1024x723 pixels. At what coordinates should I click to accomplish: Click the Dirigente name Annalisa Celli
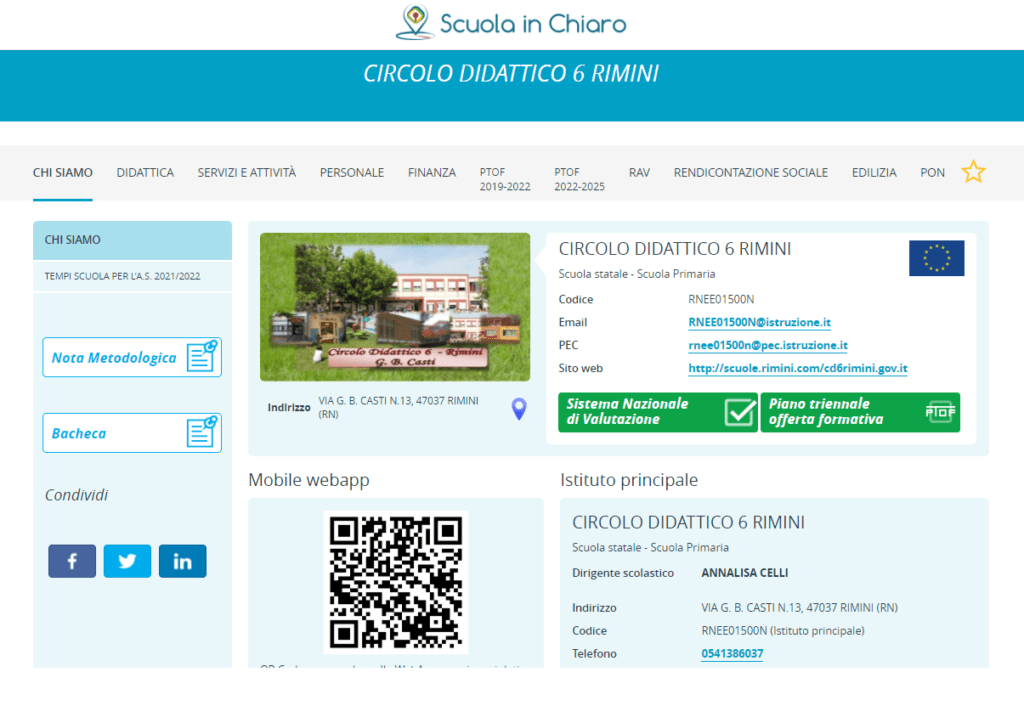pyautogui.click(x=744, y=573)
